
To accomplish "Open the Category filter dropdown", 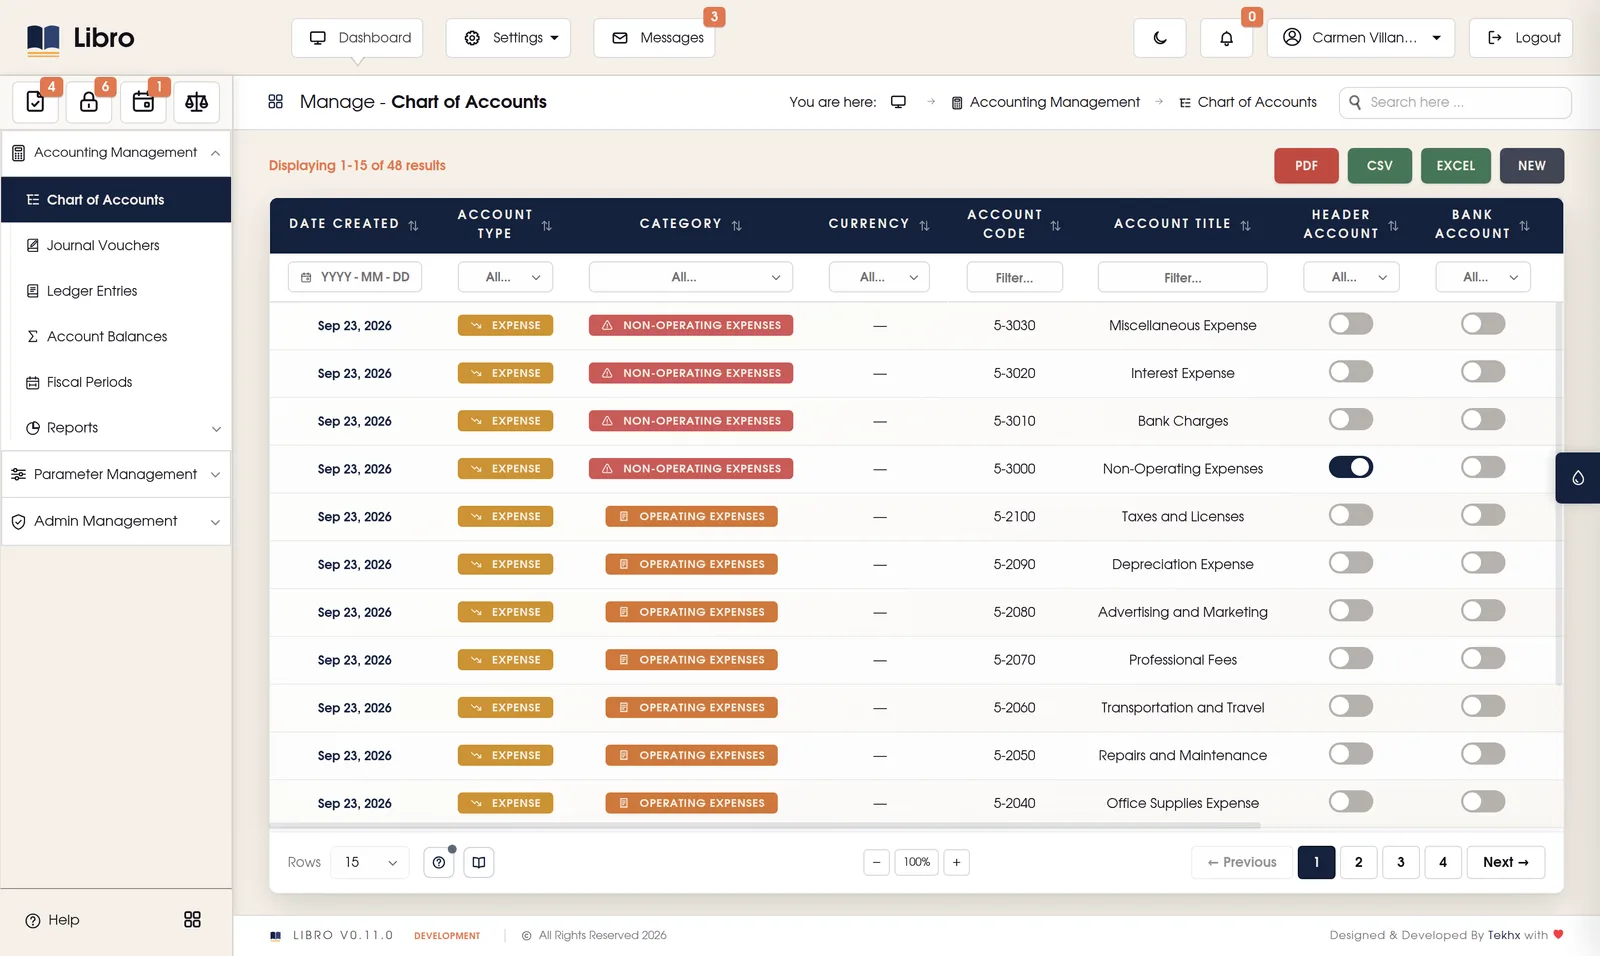I will [691, 277].
